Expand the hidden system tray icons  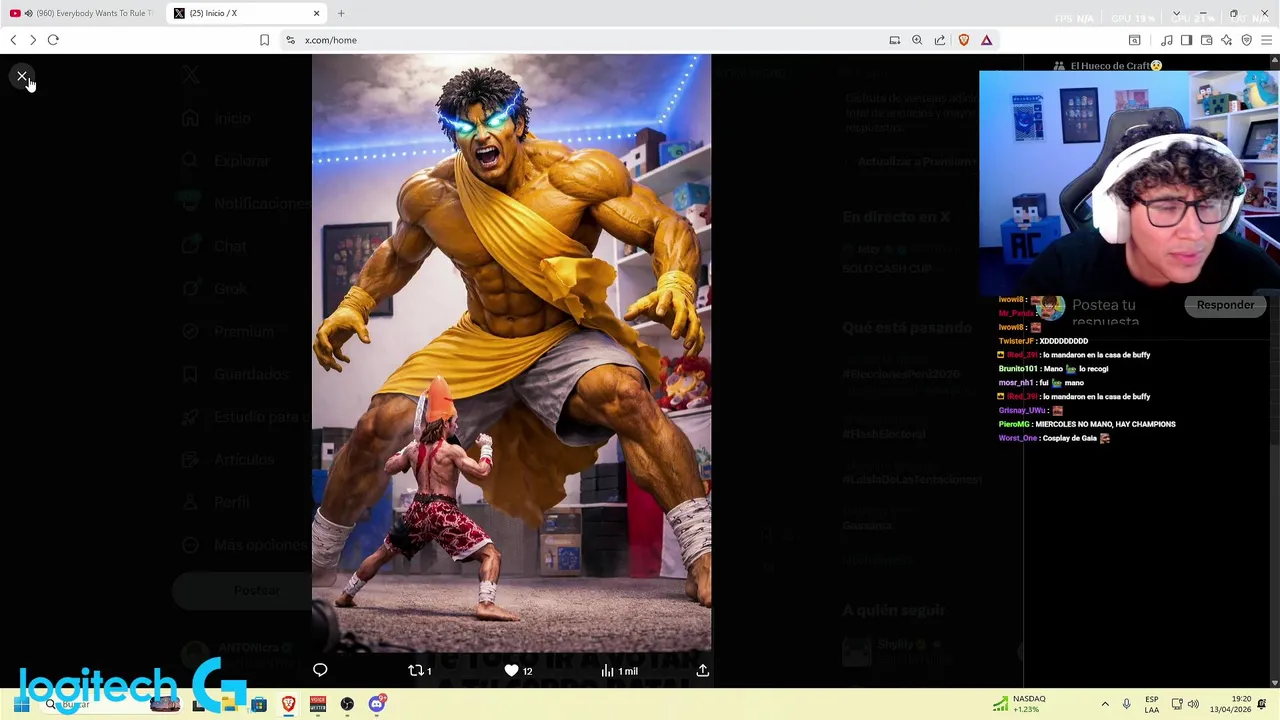click(x=1105, y=704)
